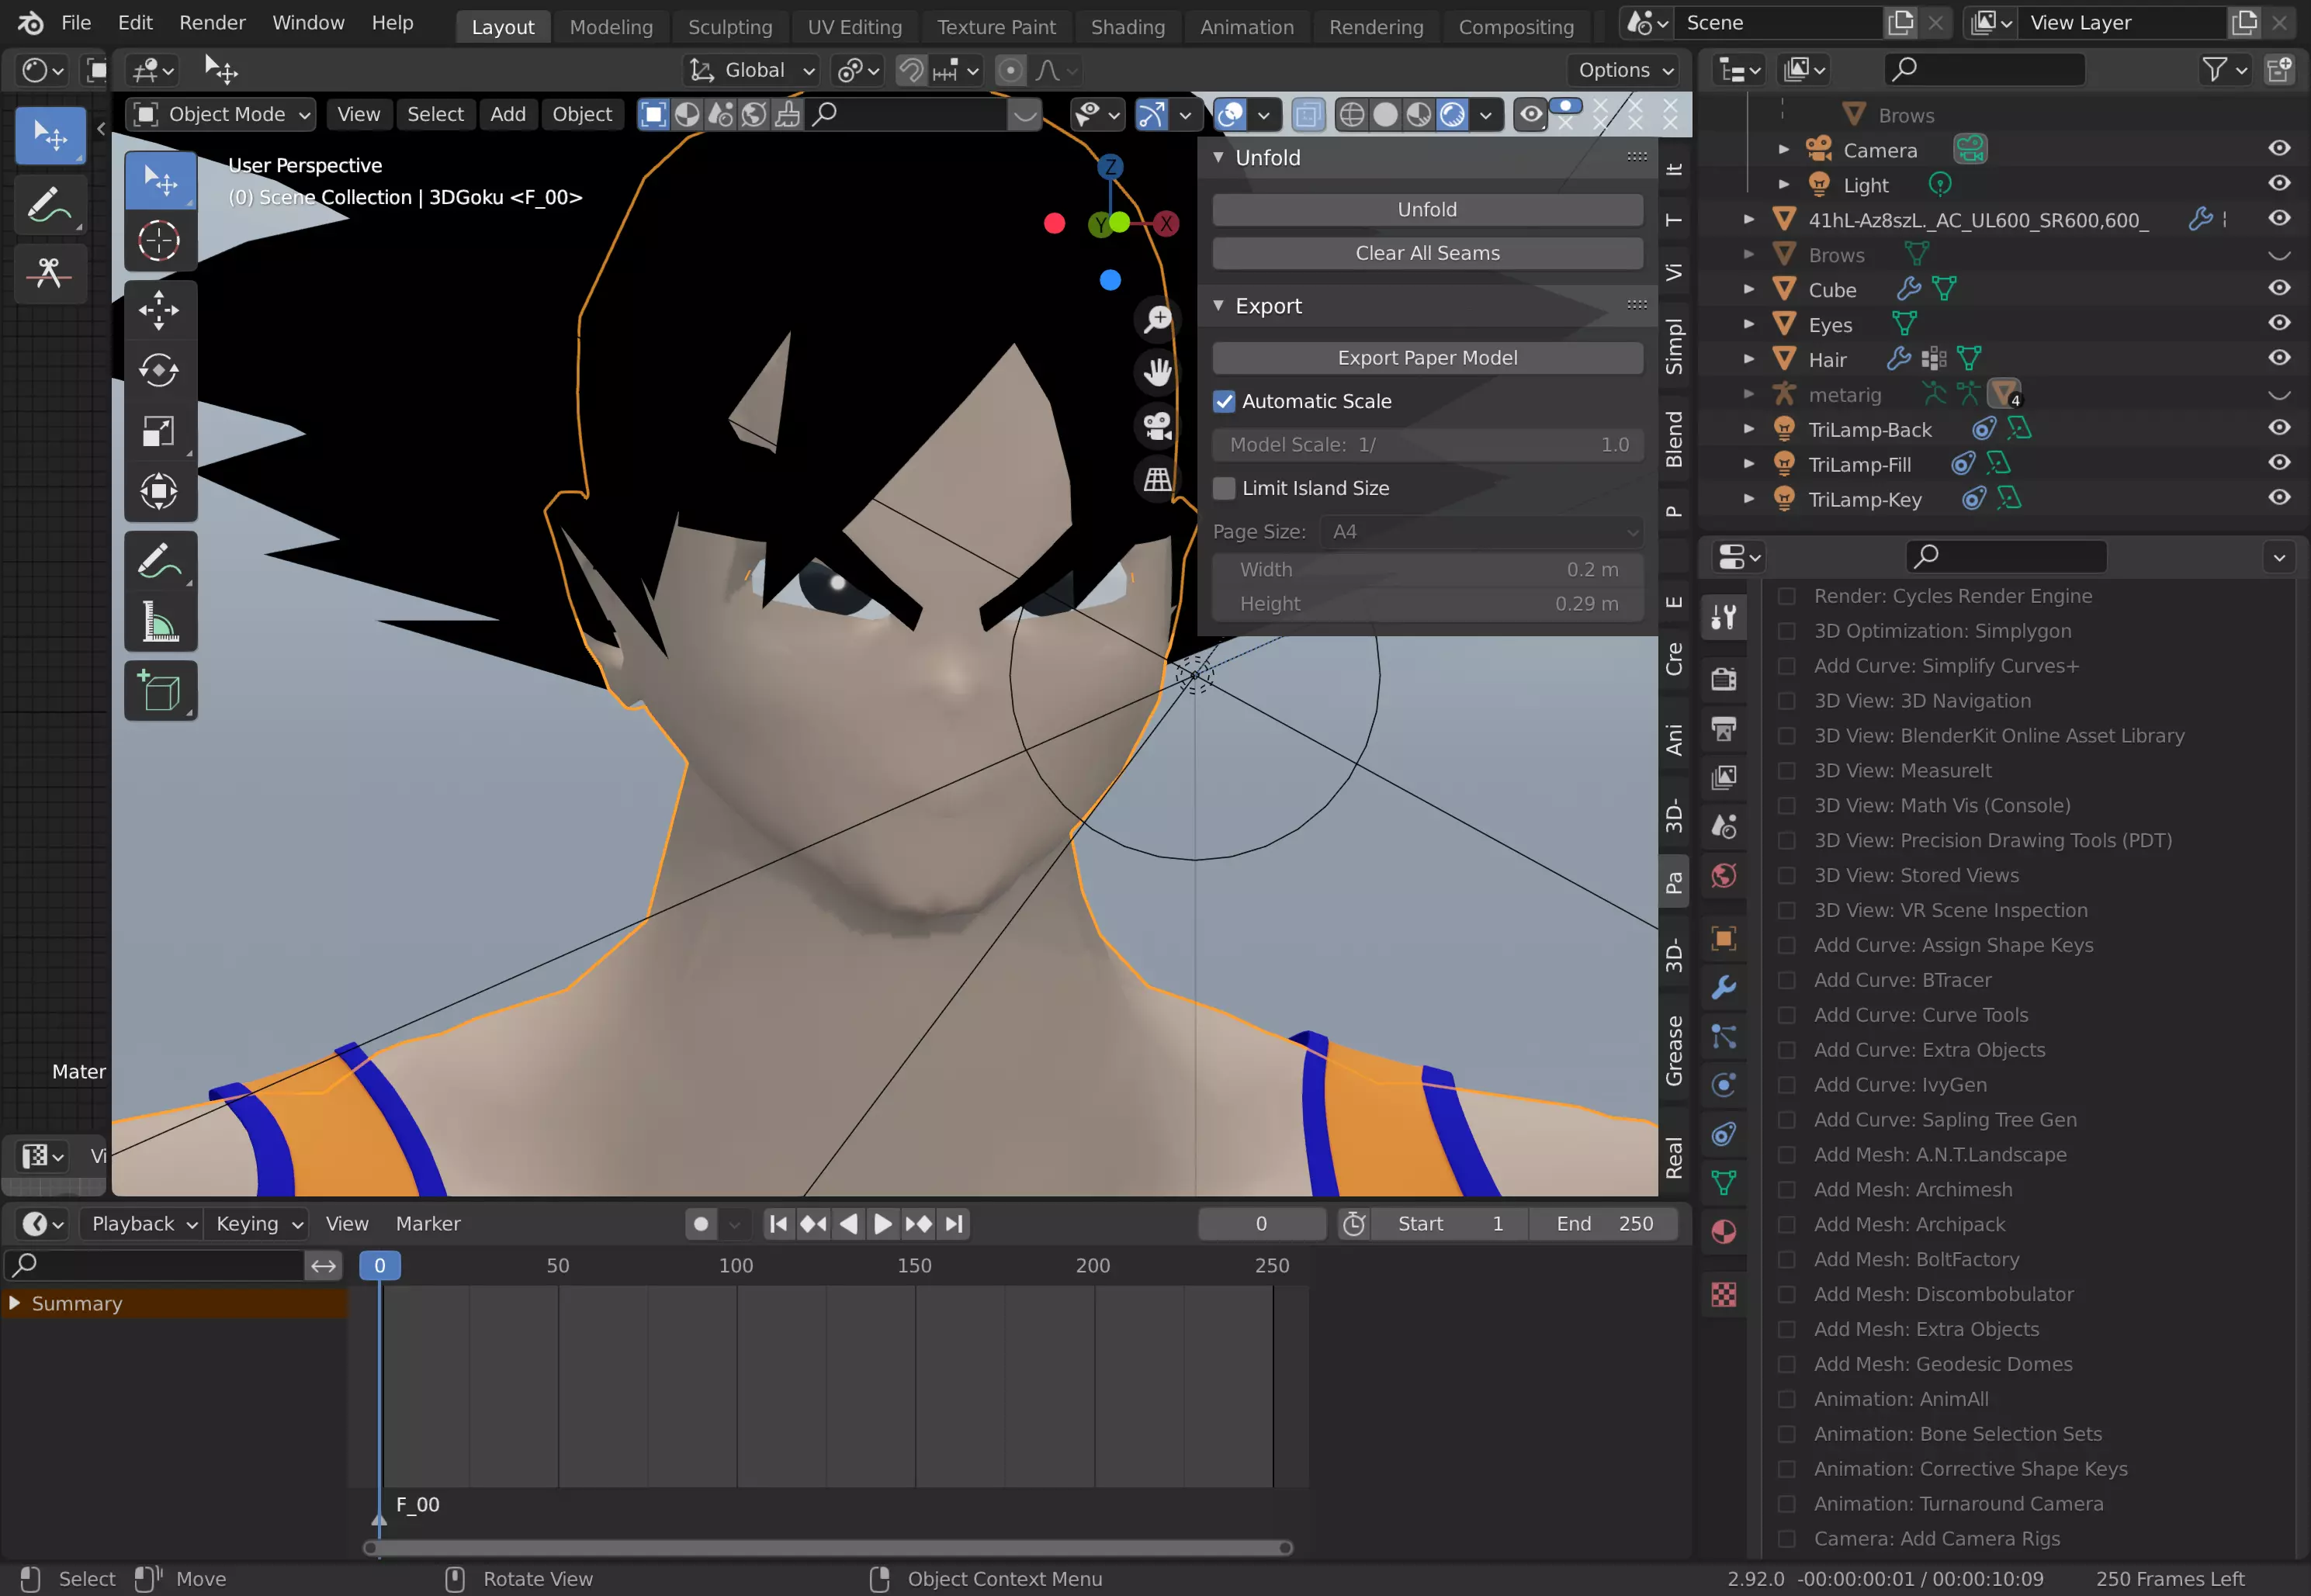Expand the Eyes object in outliner

pos(1748,324)
